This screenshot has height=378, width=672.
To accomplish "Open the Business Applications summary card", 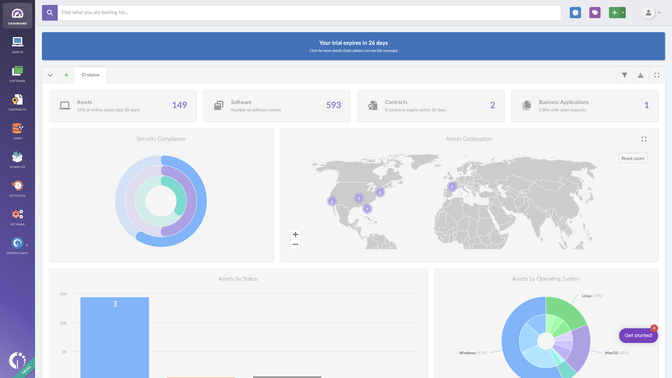I will pyautogui.click(x=585, y=105).
